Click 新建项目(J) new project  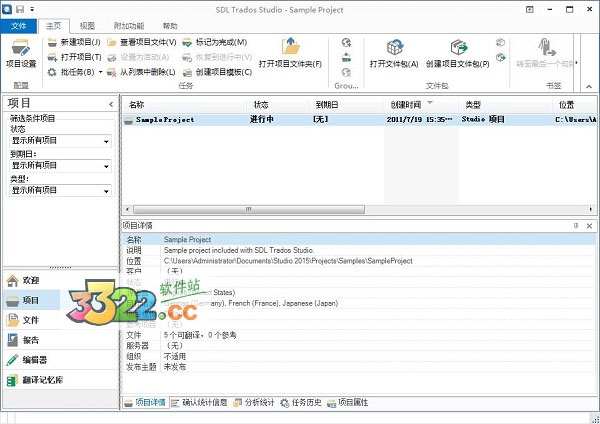(74, 42)
